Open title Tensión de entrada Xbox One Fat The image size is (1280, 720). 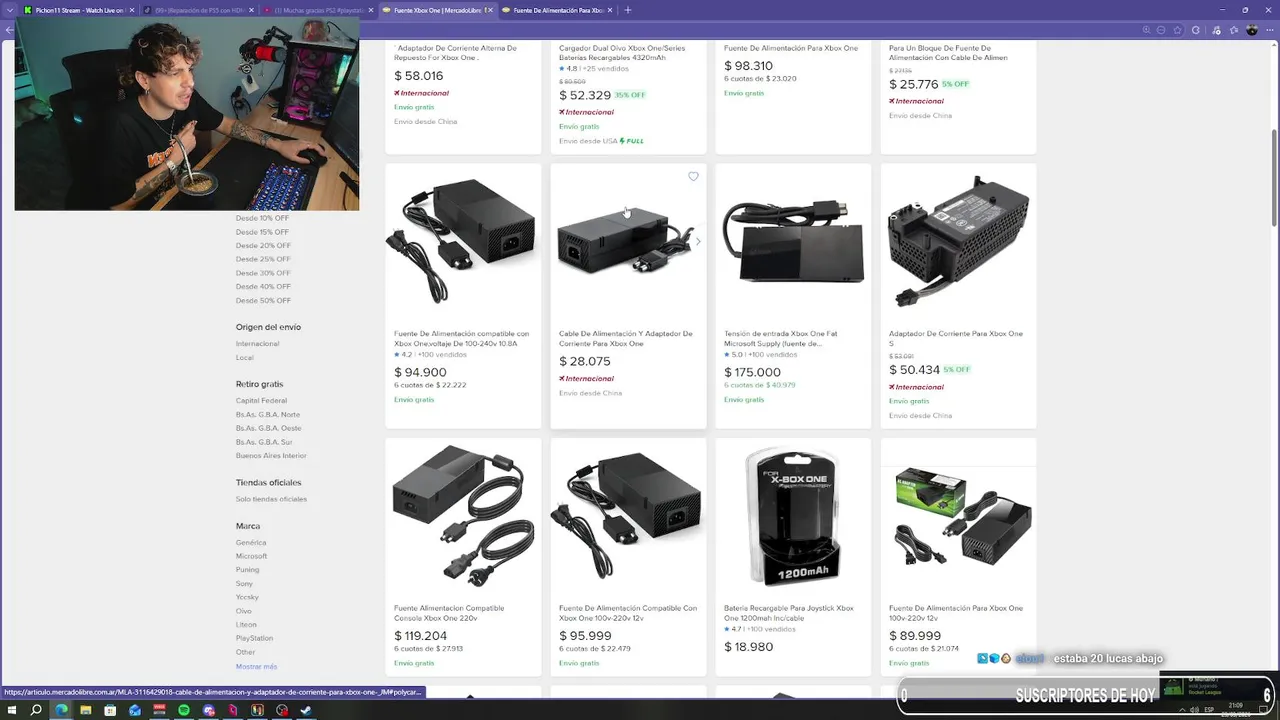pos(781,339)
